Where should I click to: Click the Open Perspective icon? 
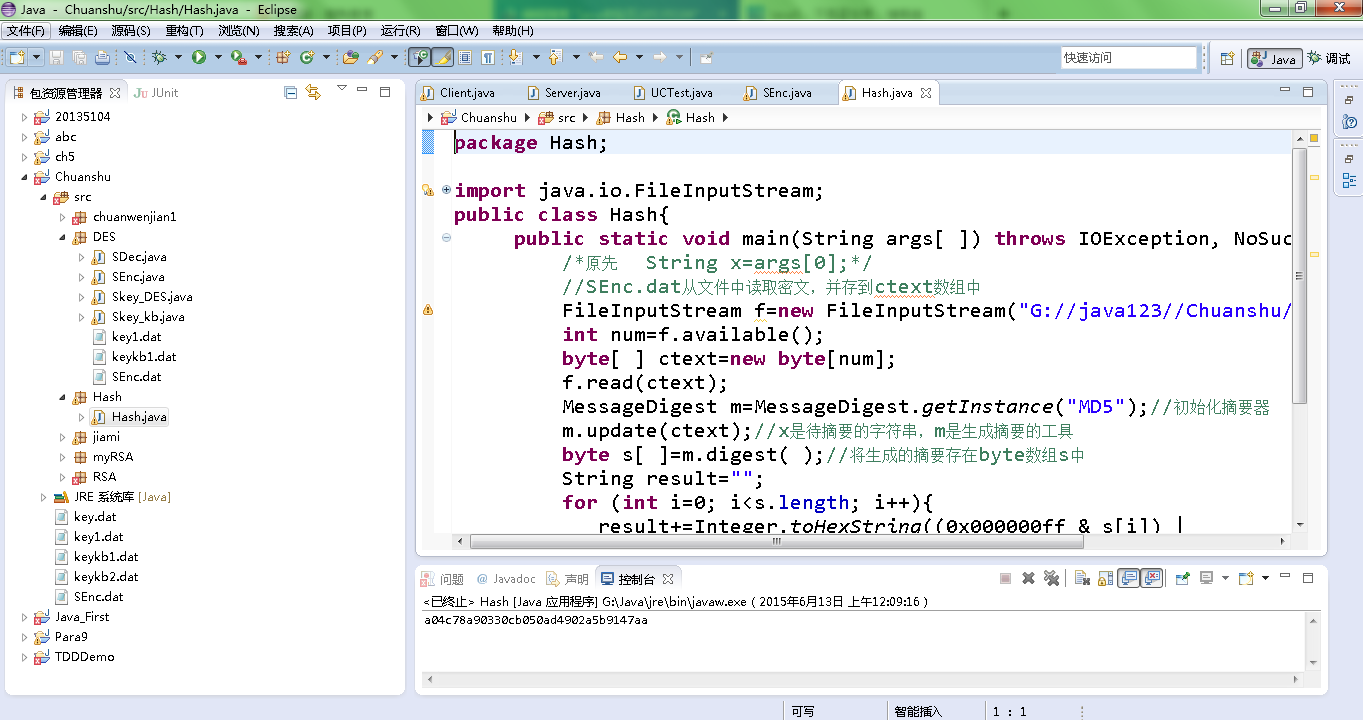[x=1227, y=58]
